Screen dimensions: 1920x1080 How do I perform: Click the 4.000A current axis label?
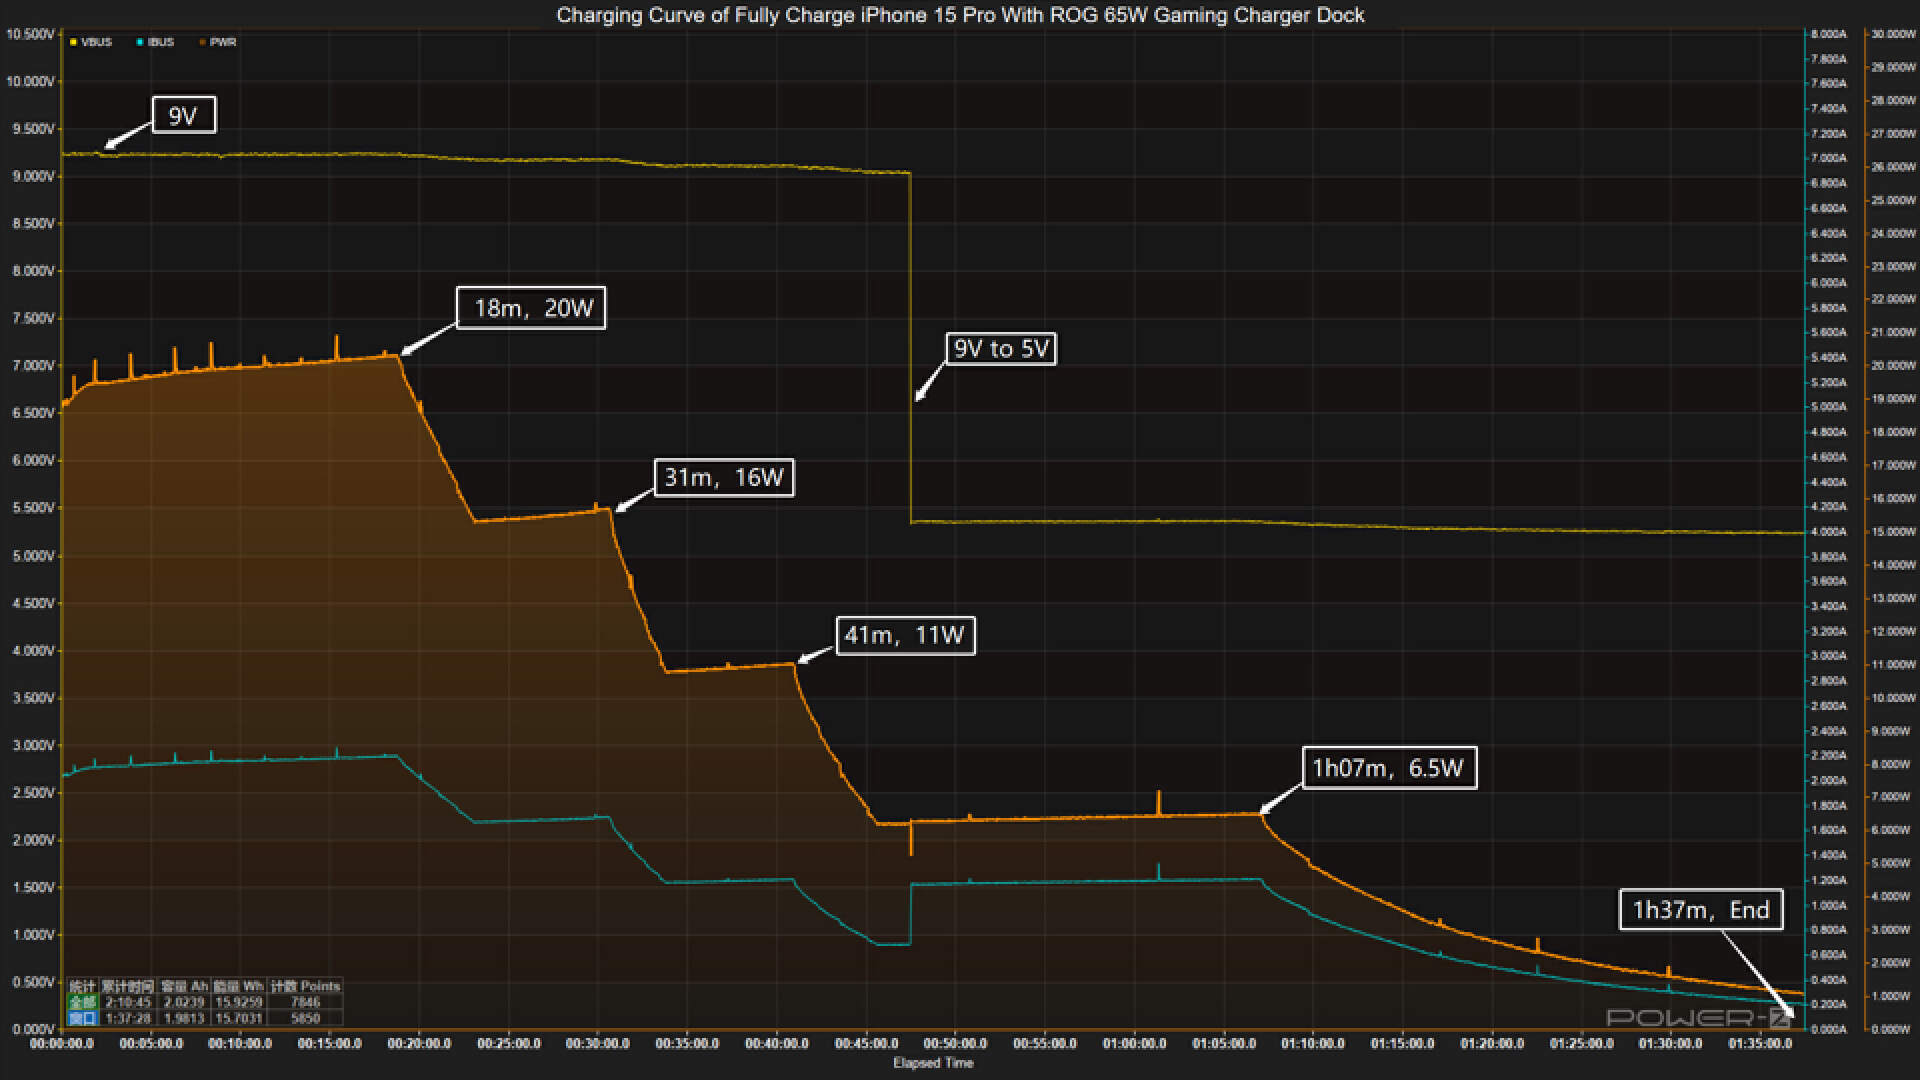click(1829, 532)
